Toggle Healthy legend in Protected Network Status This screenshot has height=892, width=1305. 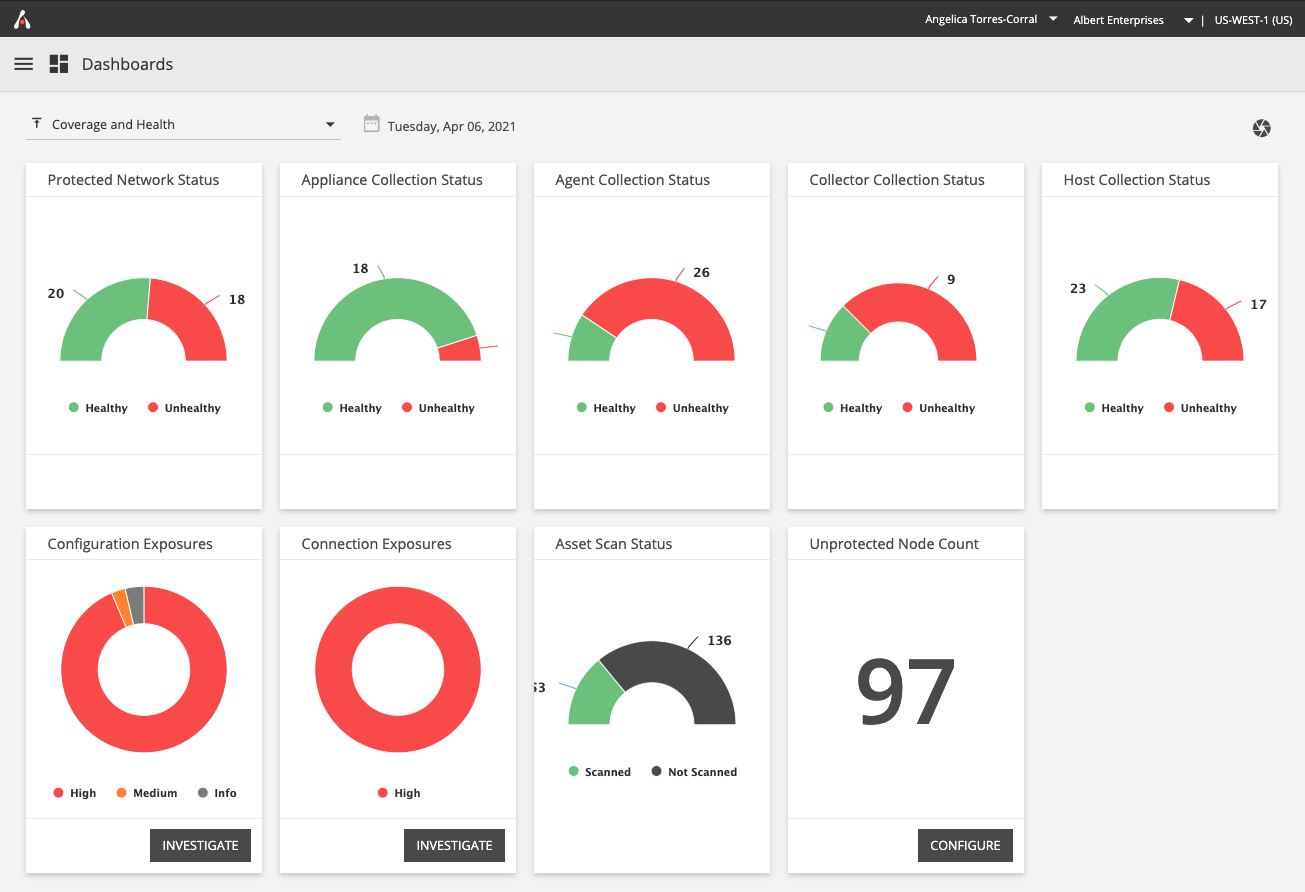(98, 408)
